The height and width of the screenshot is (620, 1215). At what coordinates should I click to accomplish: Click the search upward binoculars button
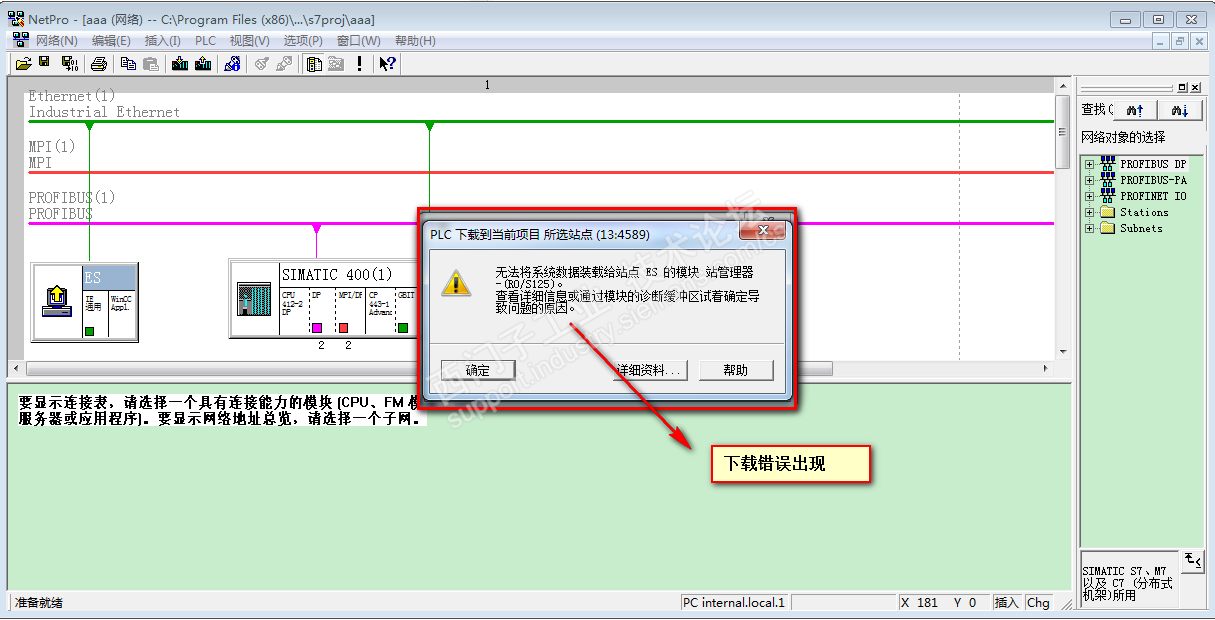[x=1135, y=110]
